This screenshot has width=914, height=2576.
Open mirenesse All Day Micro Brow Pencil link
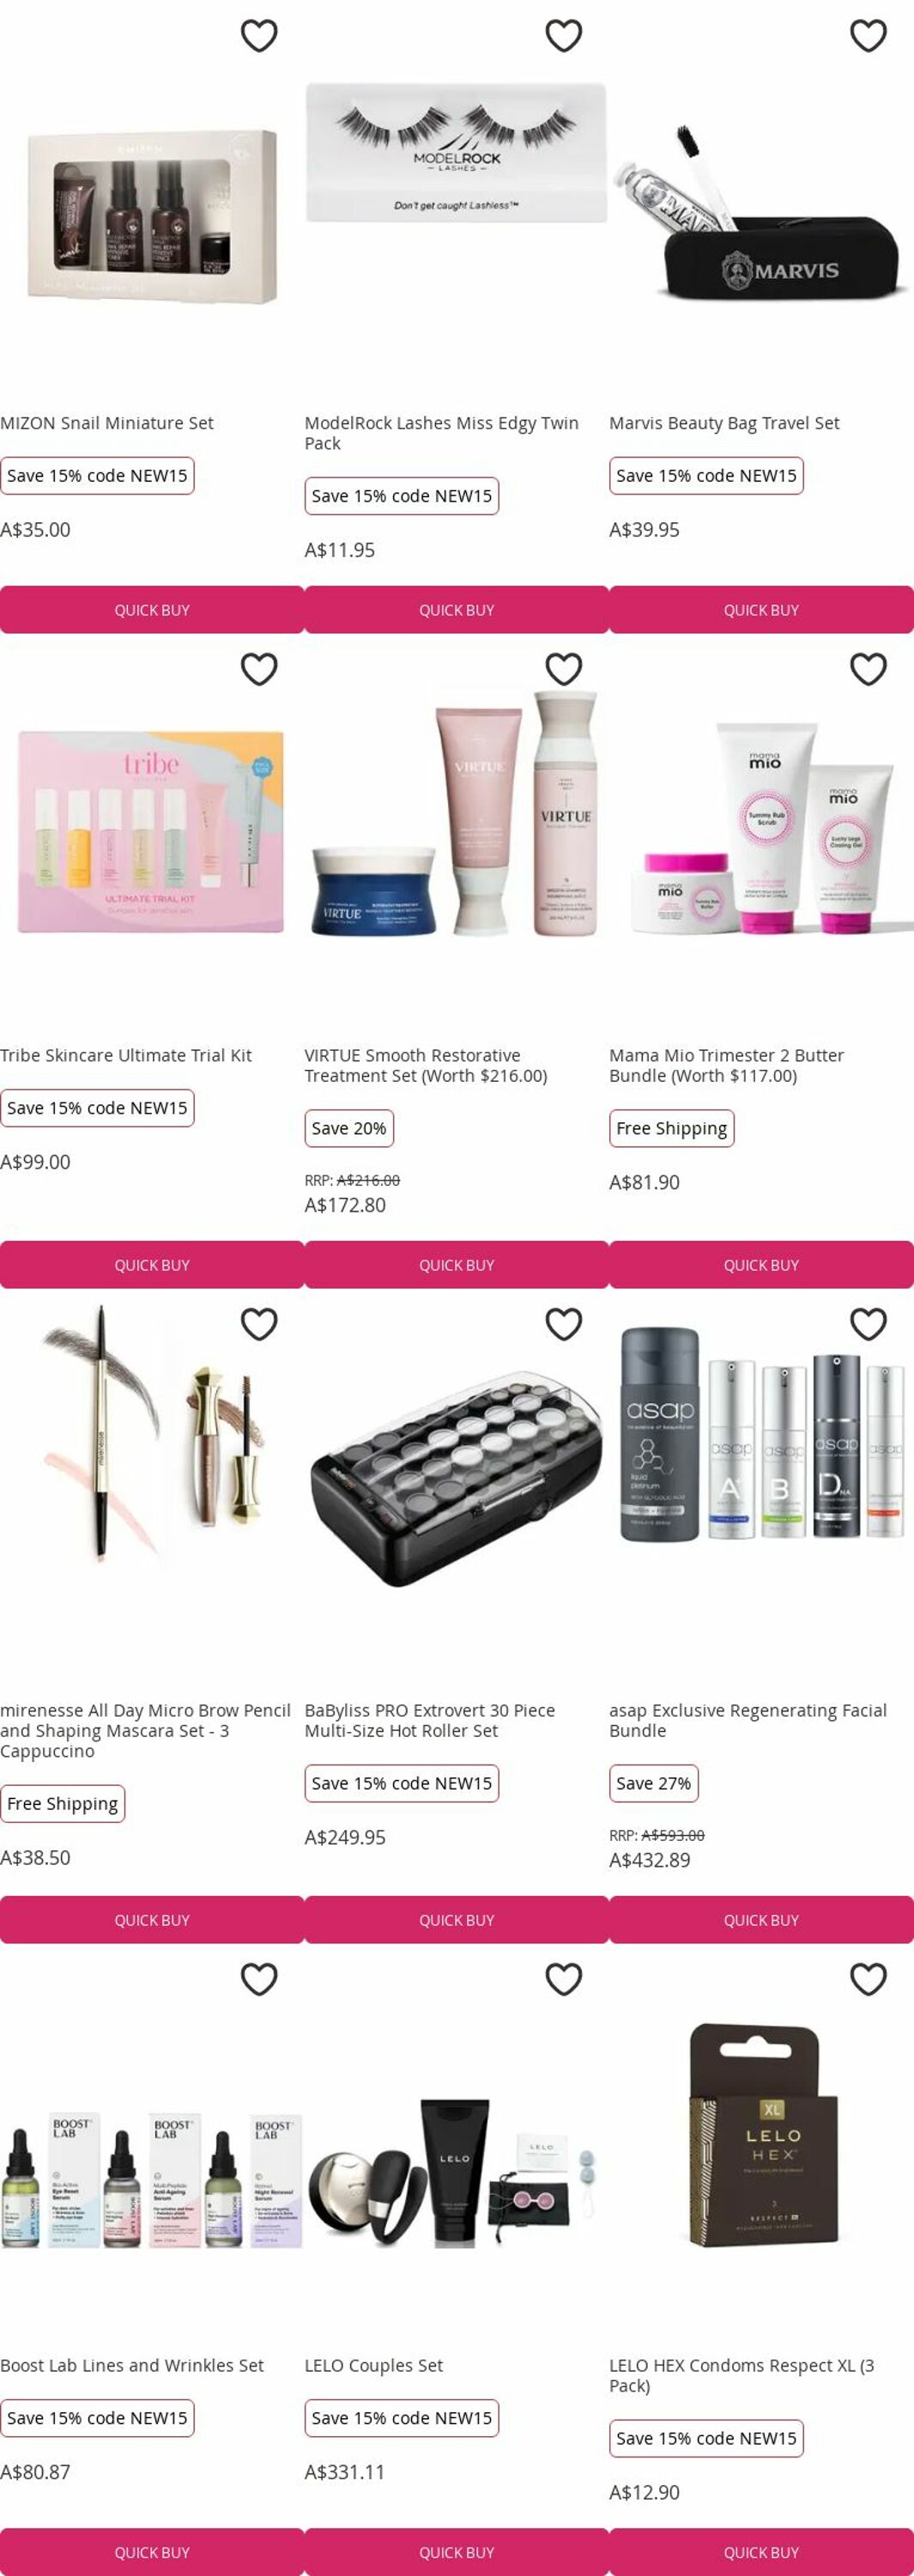(x=145, y=1730)
